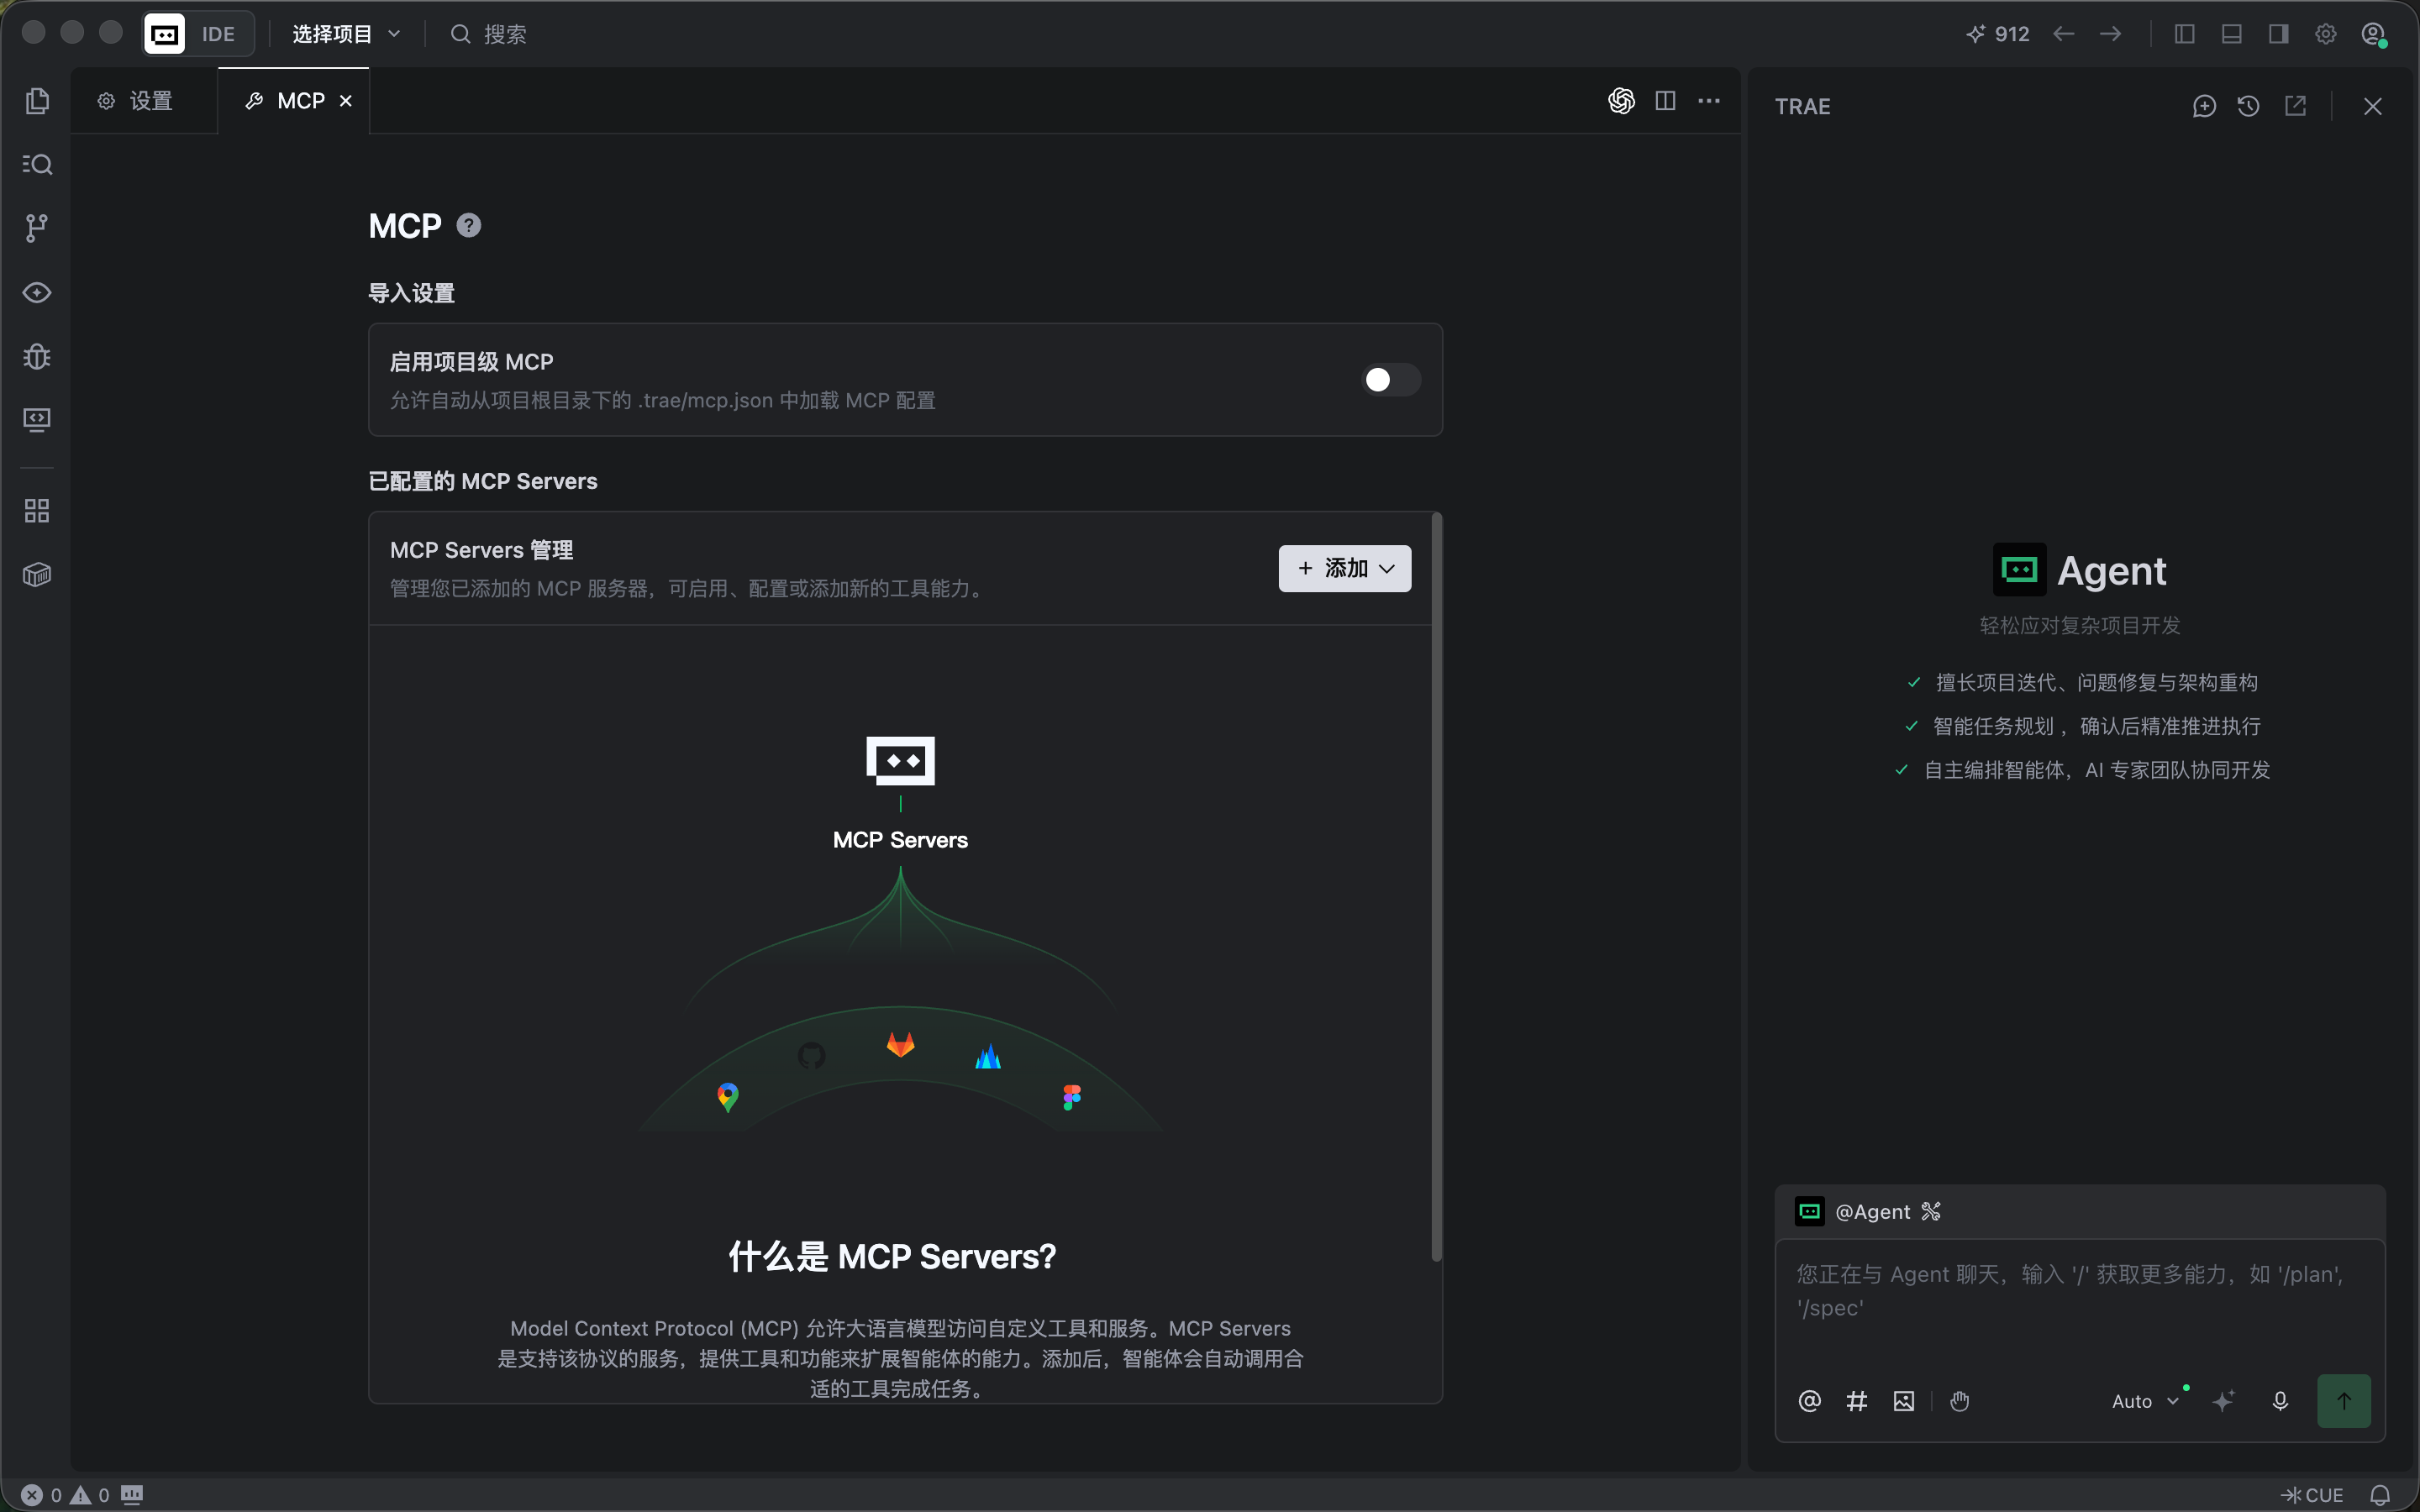Open the account profile icon
Image resolution: width=2420 pixels, height=1512 pixels.
pyautogui.click(x=2374, y=35)
